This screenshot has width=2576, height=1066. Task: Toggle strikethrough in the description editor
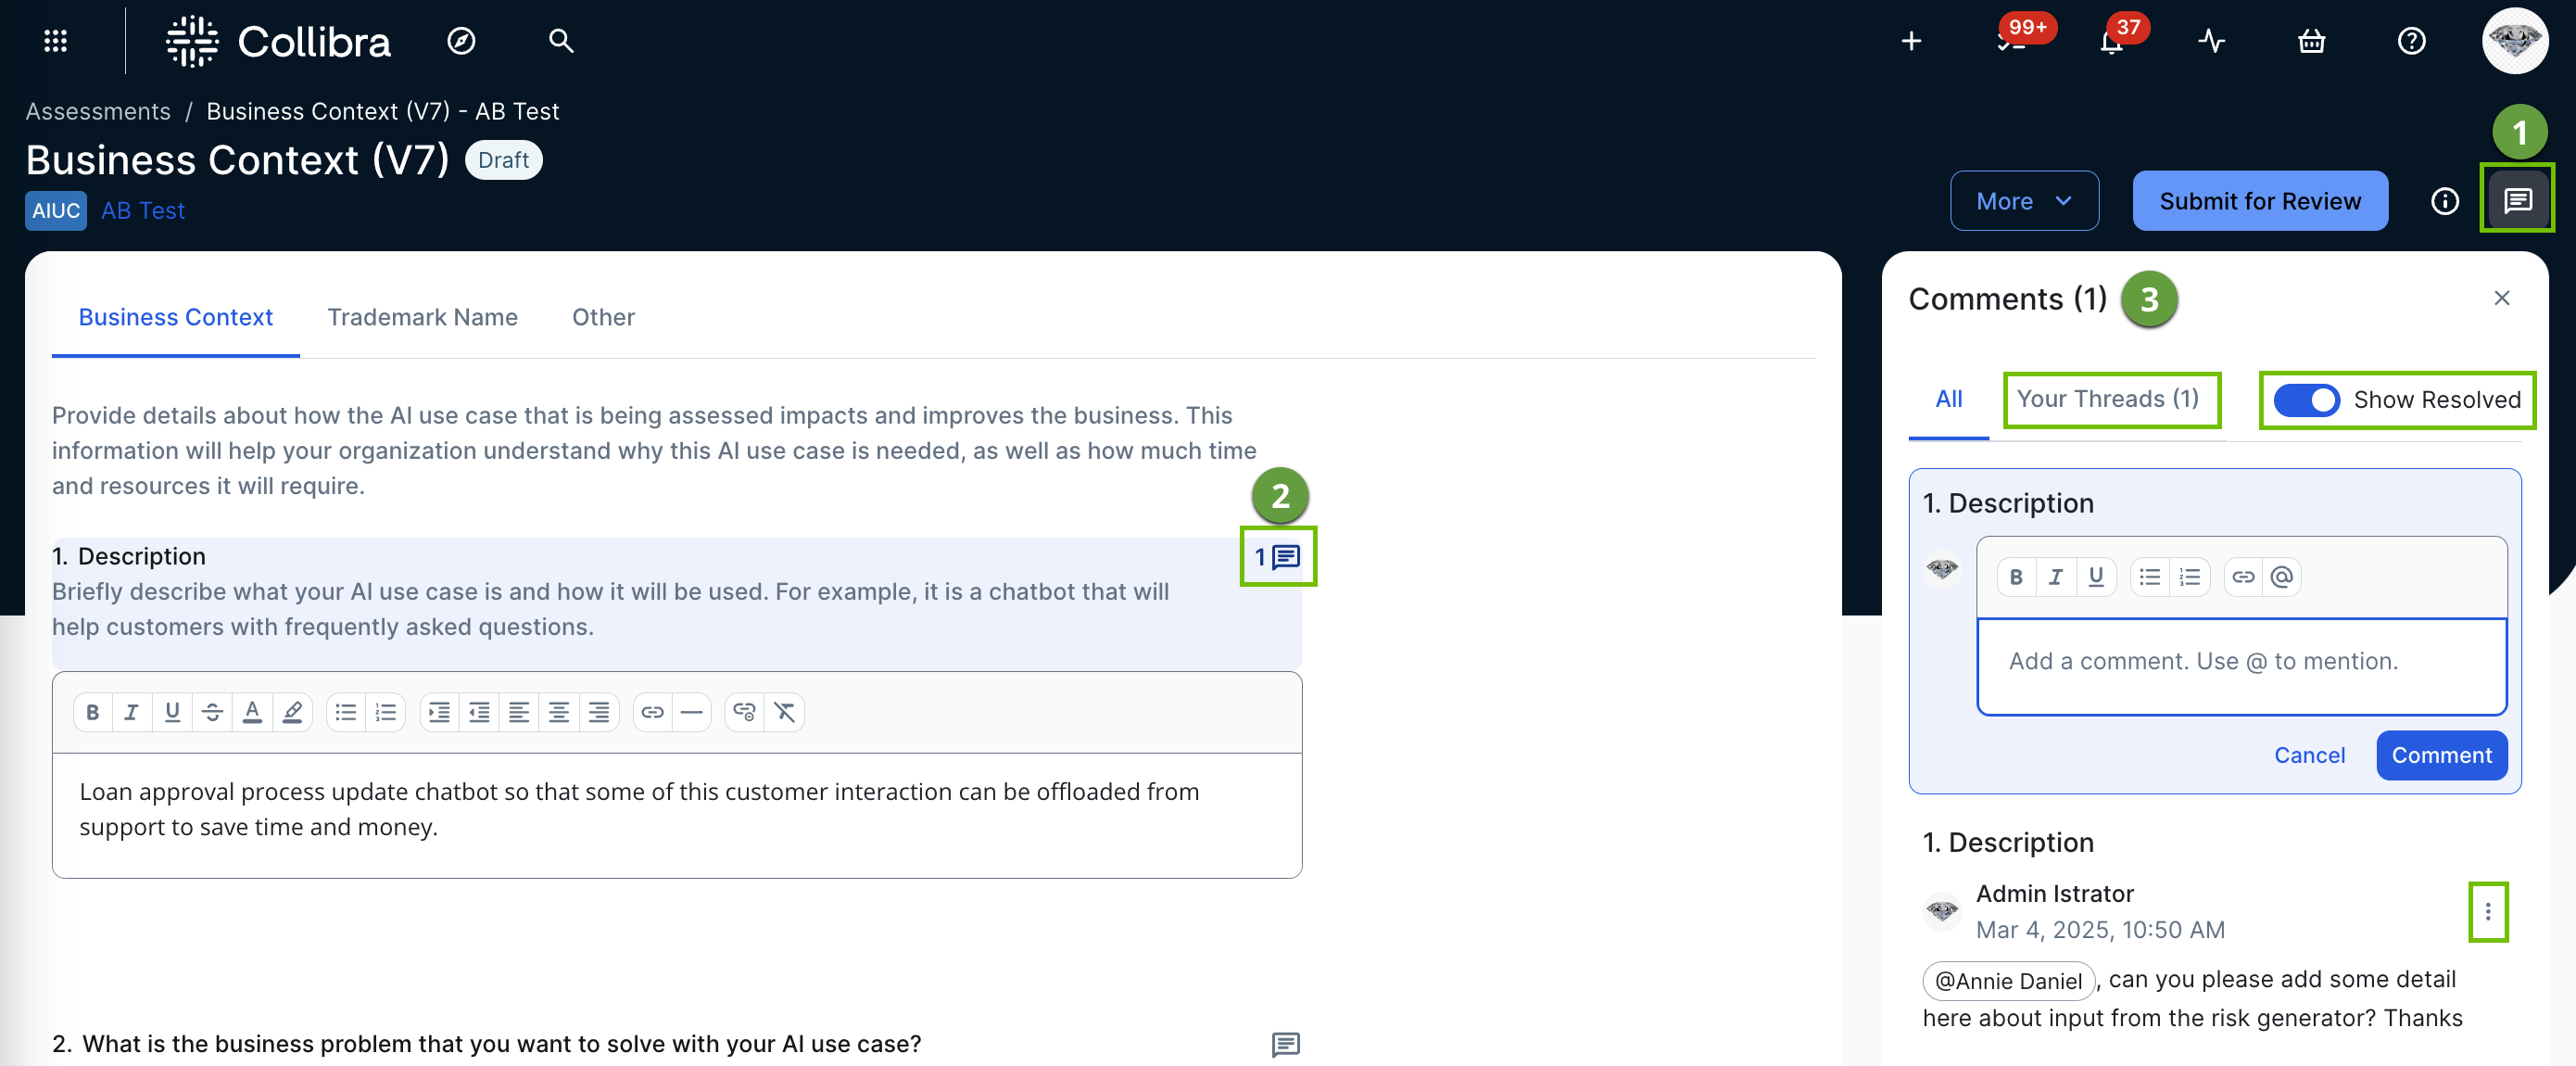click(x=212, y=712)
